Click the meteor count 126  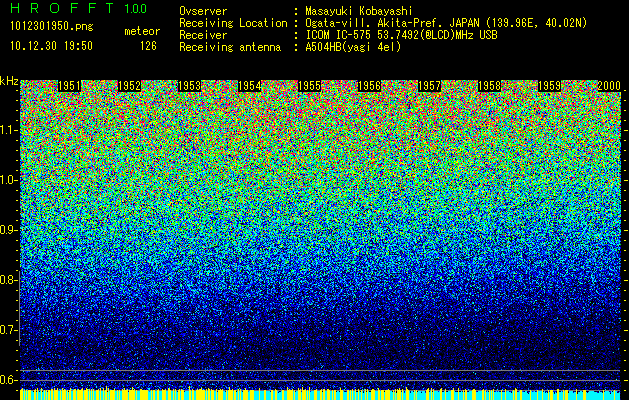pos(148,46)
